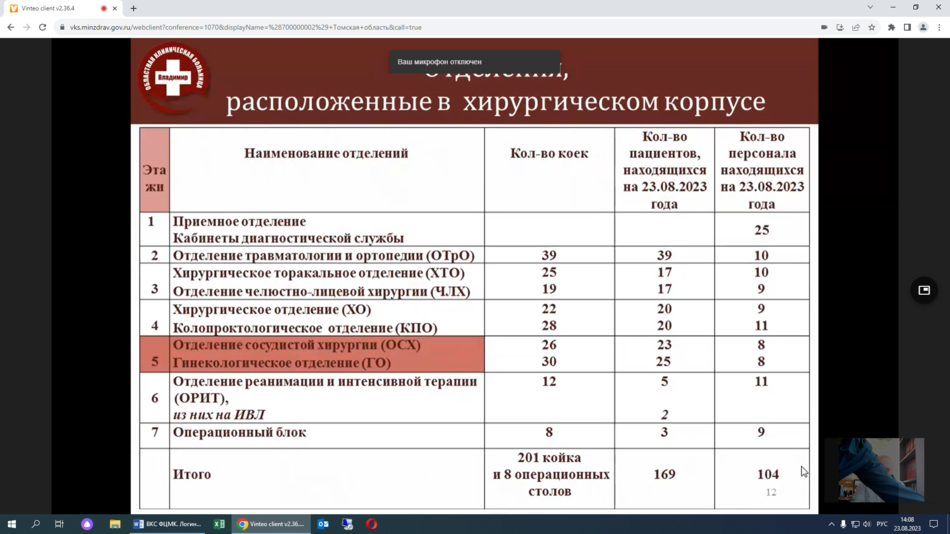950x534 pixels.
Task: Bookmark this page with the star icon
Action: 872,27
